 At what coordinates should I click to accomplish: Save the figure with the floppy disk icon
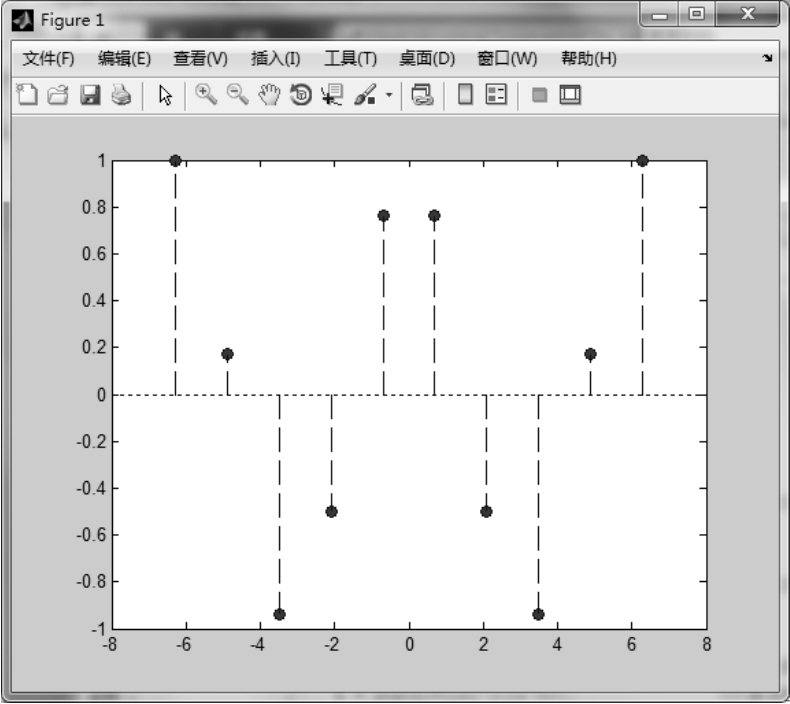coord(90,95)
